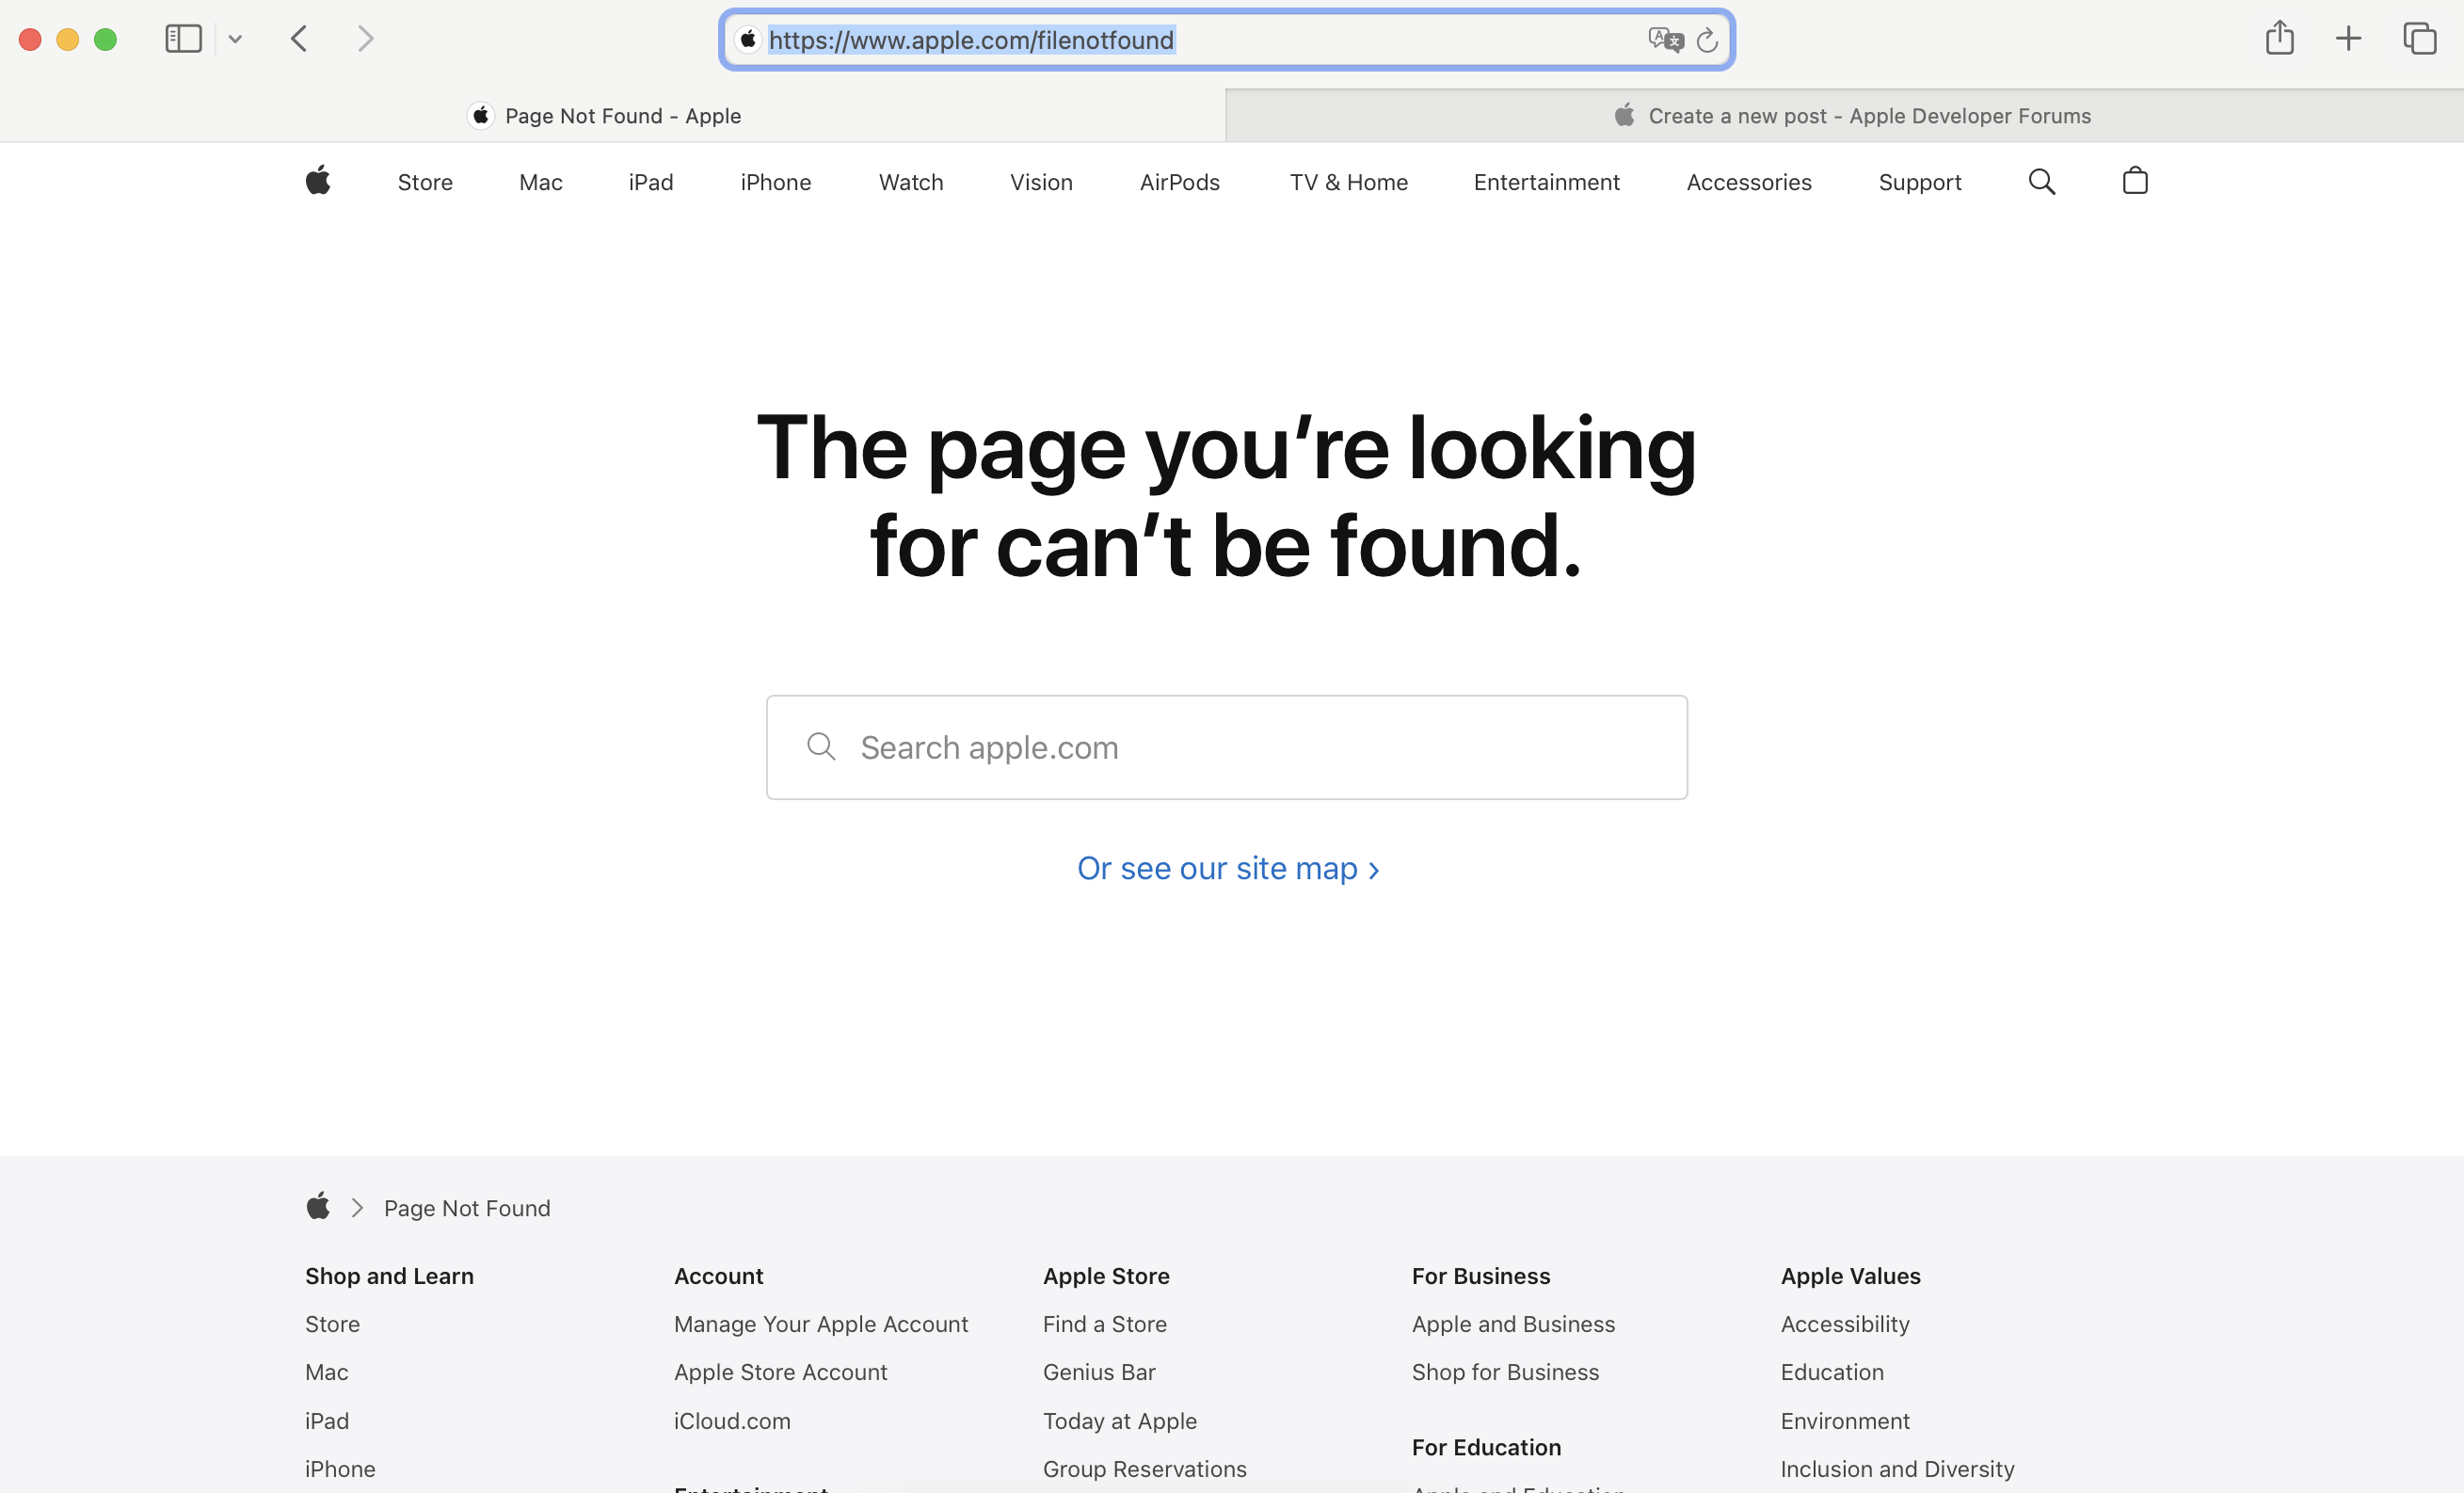
Task: Click the Apple logo in navigation bar
Action: coord(318,181)
